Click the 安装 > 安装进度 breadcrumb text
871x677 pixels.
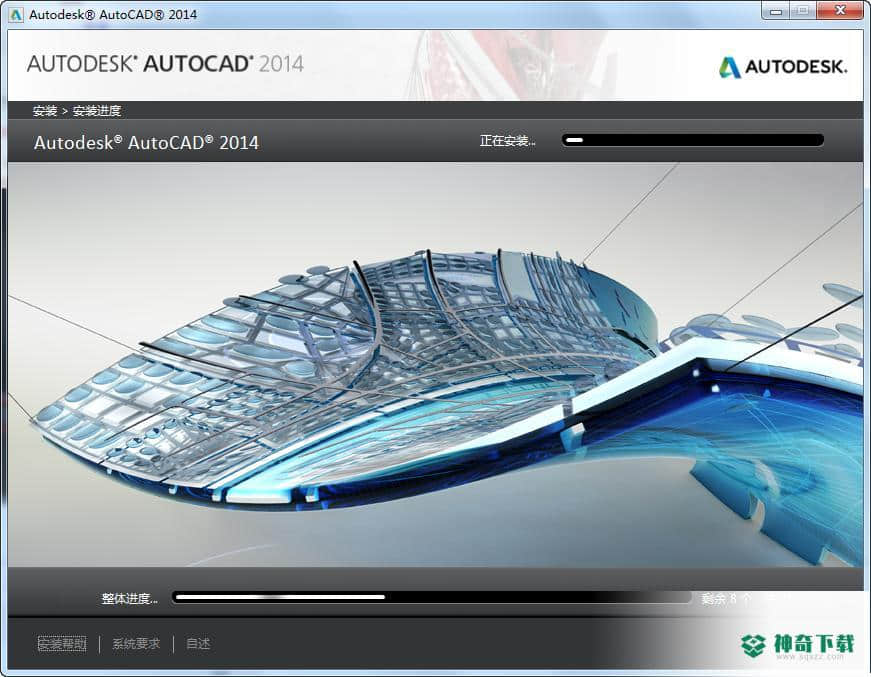pos(77,111)
